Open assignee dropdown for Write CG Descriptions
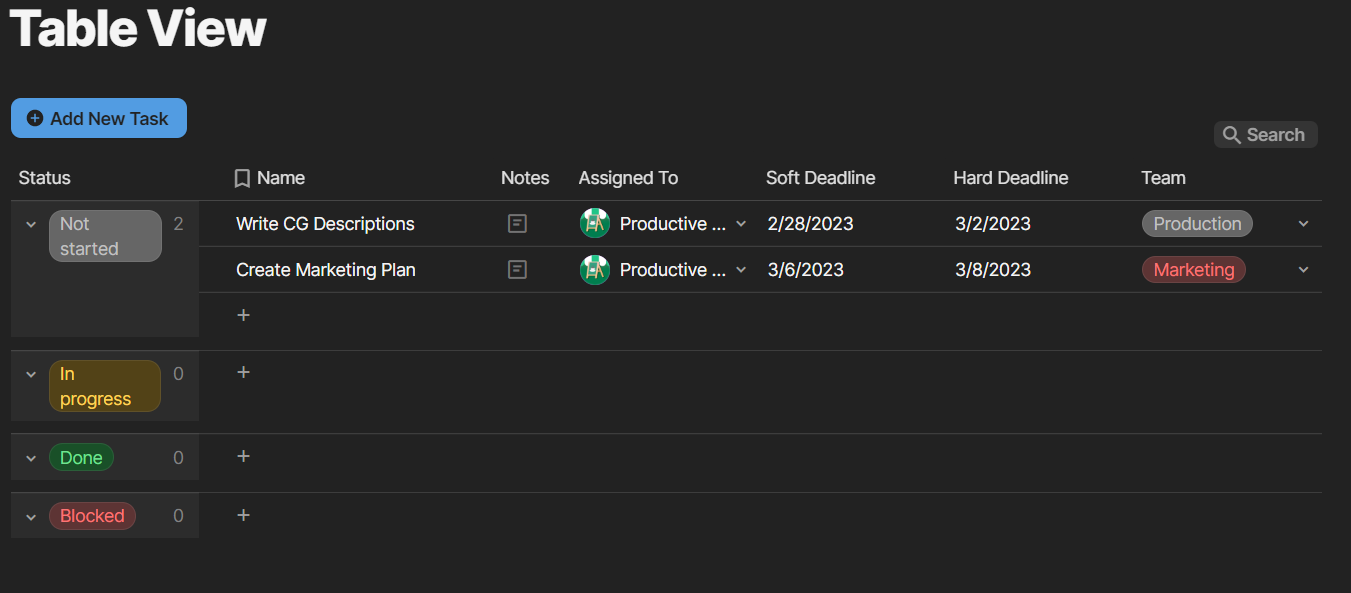The width and height of the screenshot is (1351, 593). [x=741, y=224]
